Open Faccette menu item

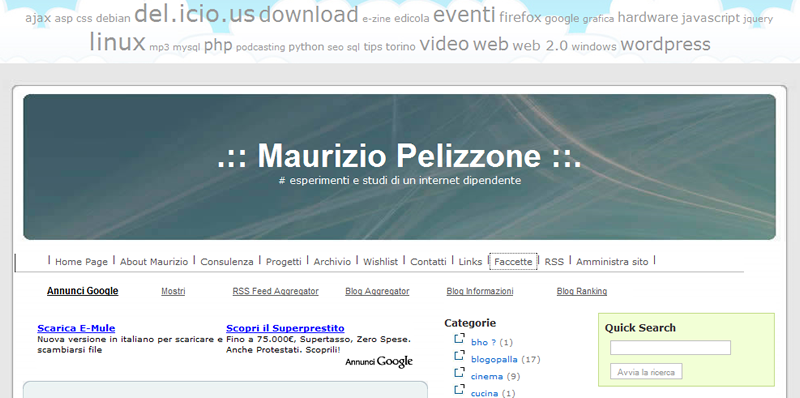coord(513,262)
